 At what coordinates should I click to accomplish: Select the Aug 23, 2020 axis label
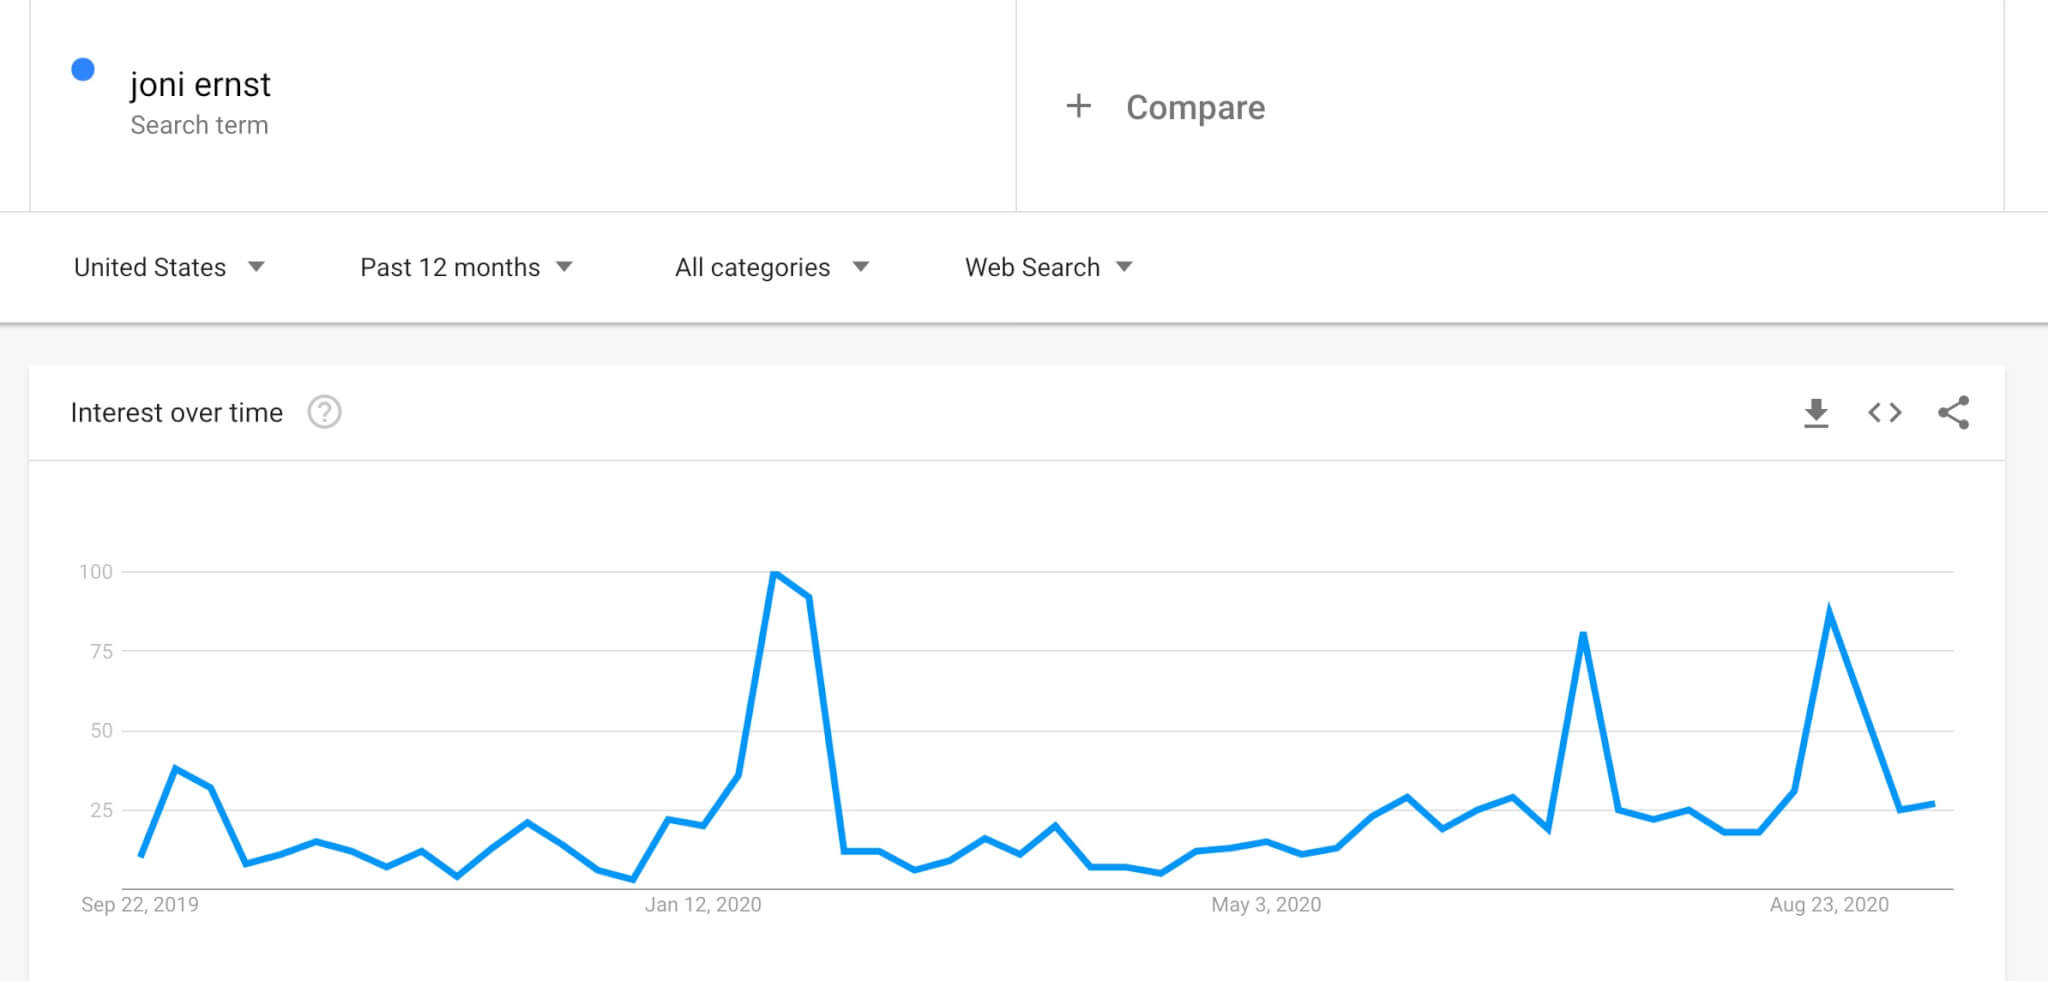(1829, 905)
